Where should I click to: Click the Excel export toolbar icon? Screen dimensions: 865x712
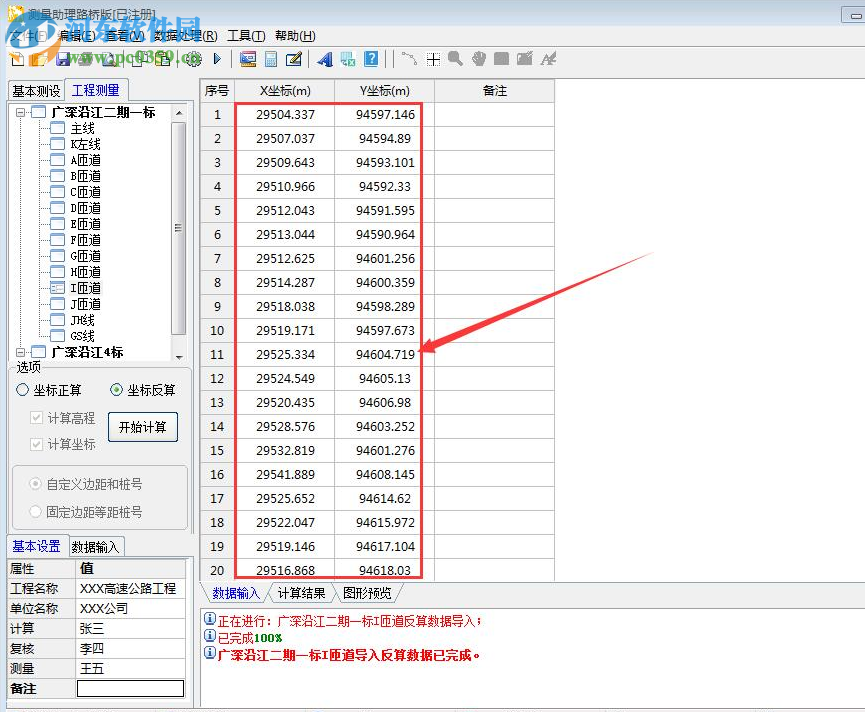(x=348, y=59)
